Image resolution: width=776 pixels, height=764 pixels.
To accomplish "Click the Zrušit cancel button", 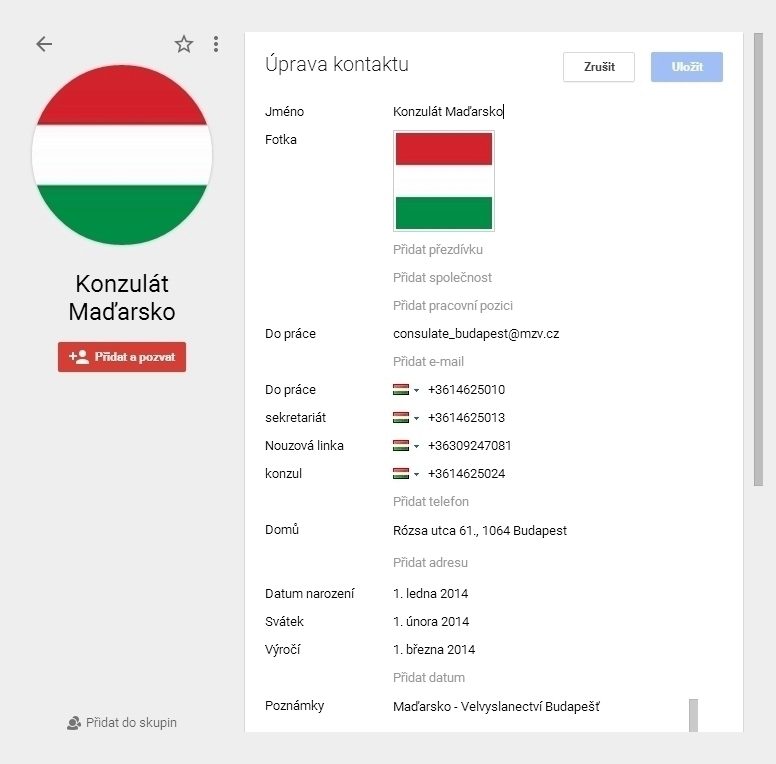I will (x=599, y=67).
